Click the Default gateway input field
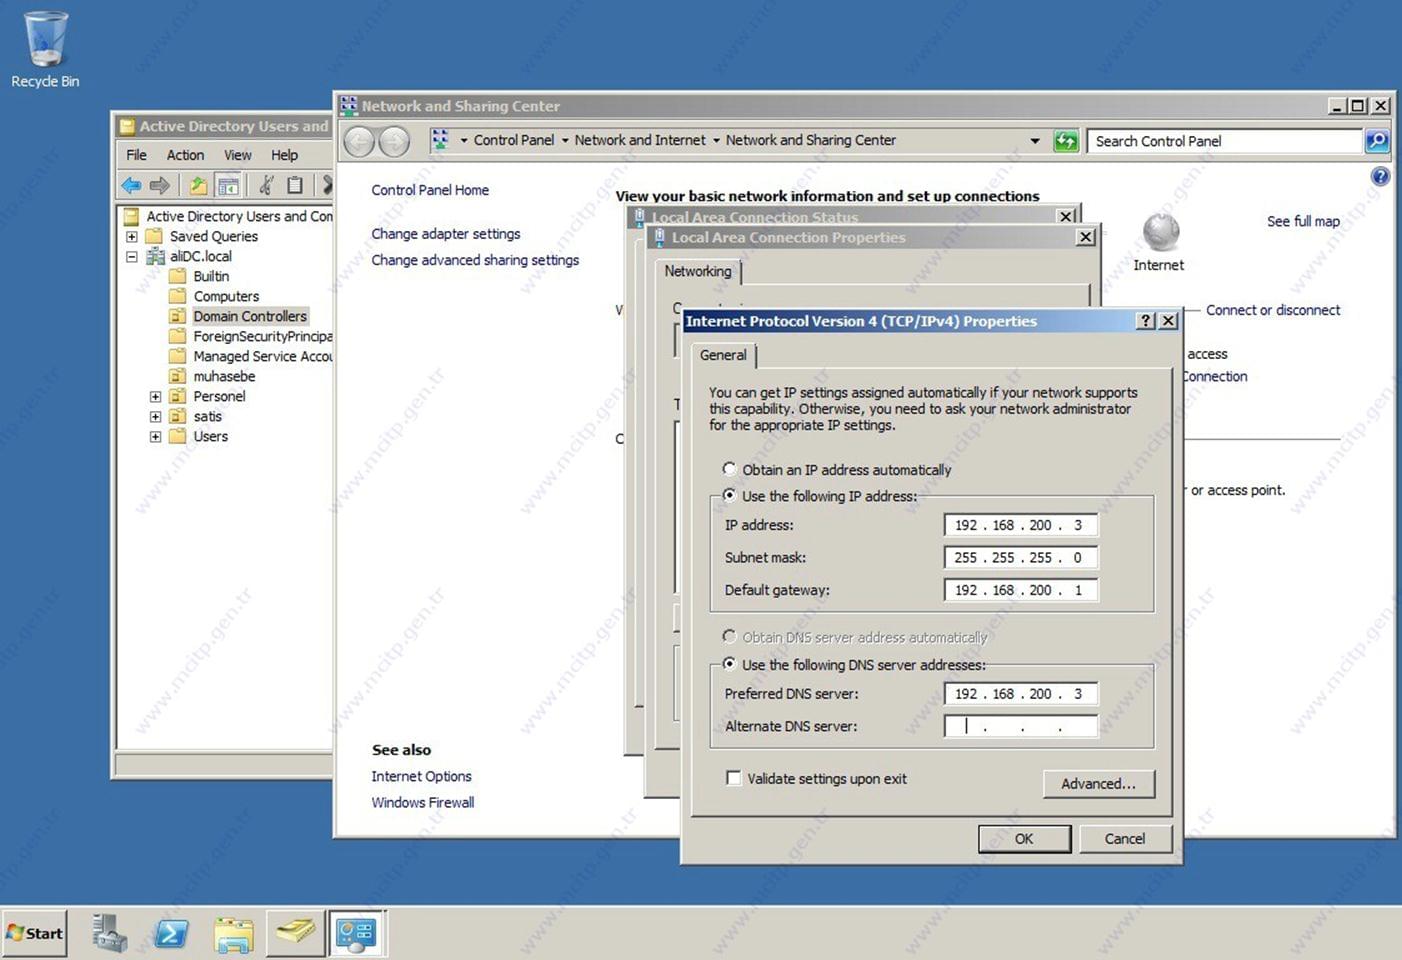The width and height of the screenshot is (1402, 960). point(1021,590)
